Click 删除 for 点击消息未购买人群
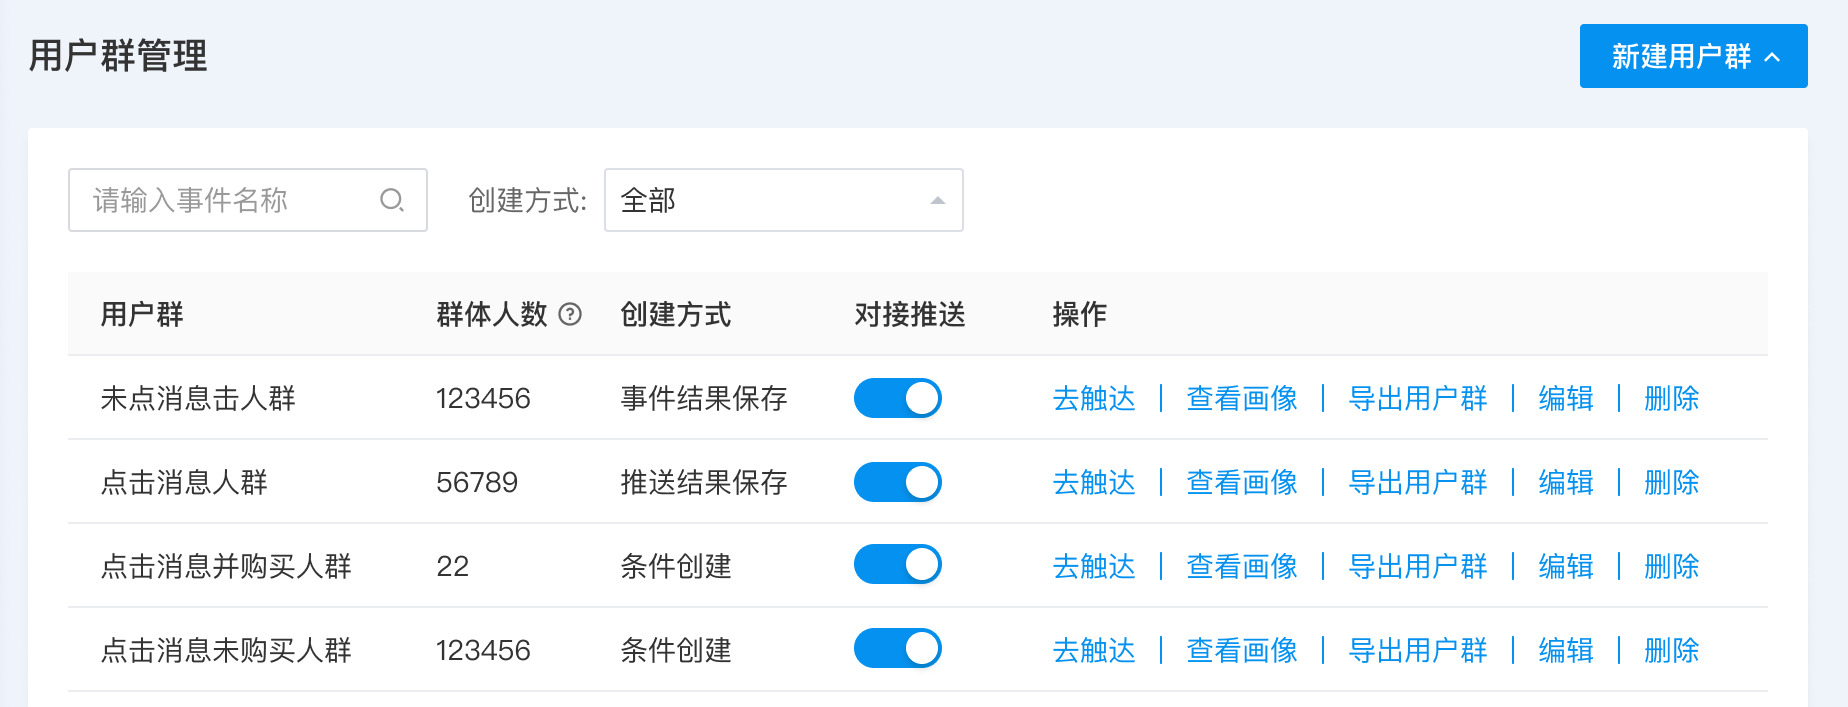Viewport: 1848px width, 707px height. (x=1672, y=650)
